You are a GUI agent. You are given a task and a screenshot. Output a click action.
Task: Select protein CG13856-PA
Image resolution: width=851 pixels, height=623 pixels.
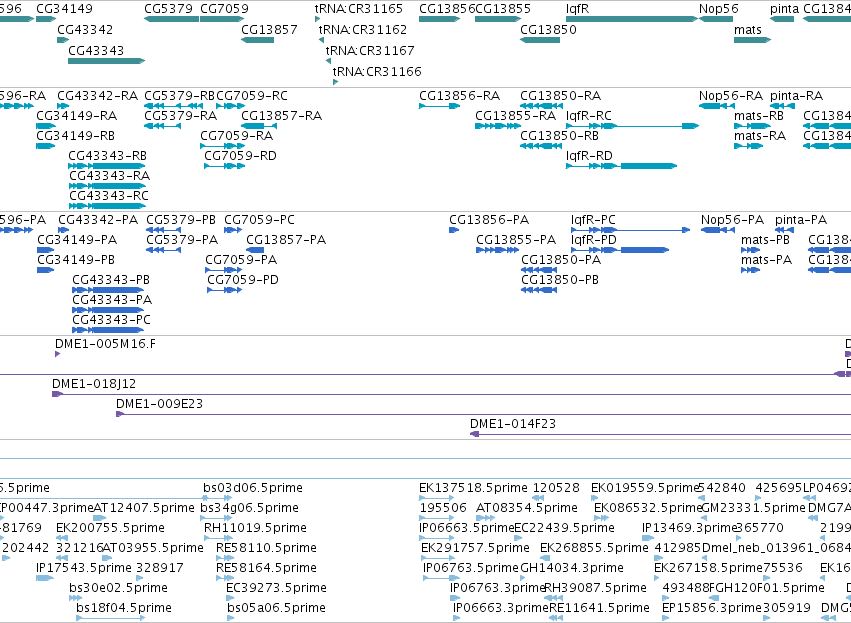(x=454, y=230)
